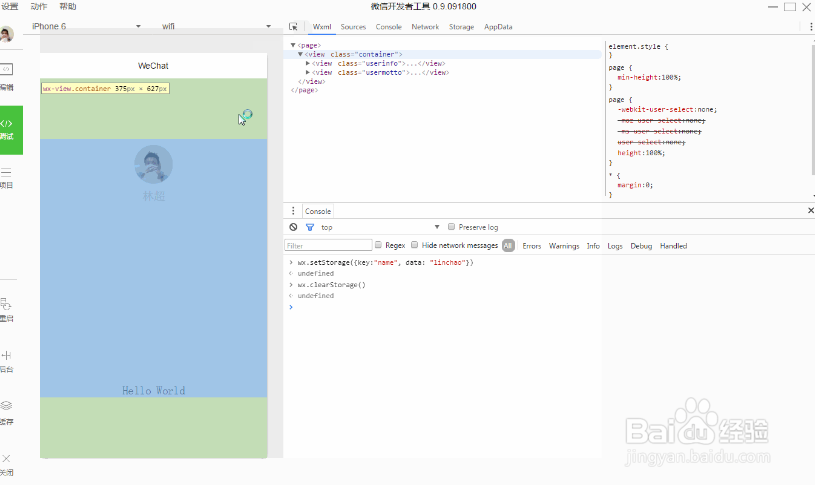Click the element.style rule header
815x485 pixels.
click(638, 46)
